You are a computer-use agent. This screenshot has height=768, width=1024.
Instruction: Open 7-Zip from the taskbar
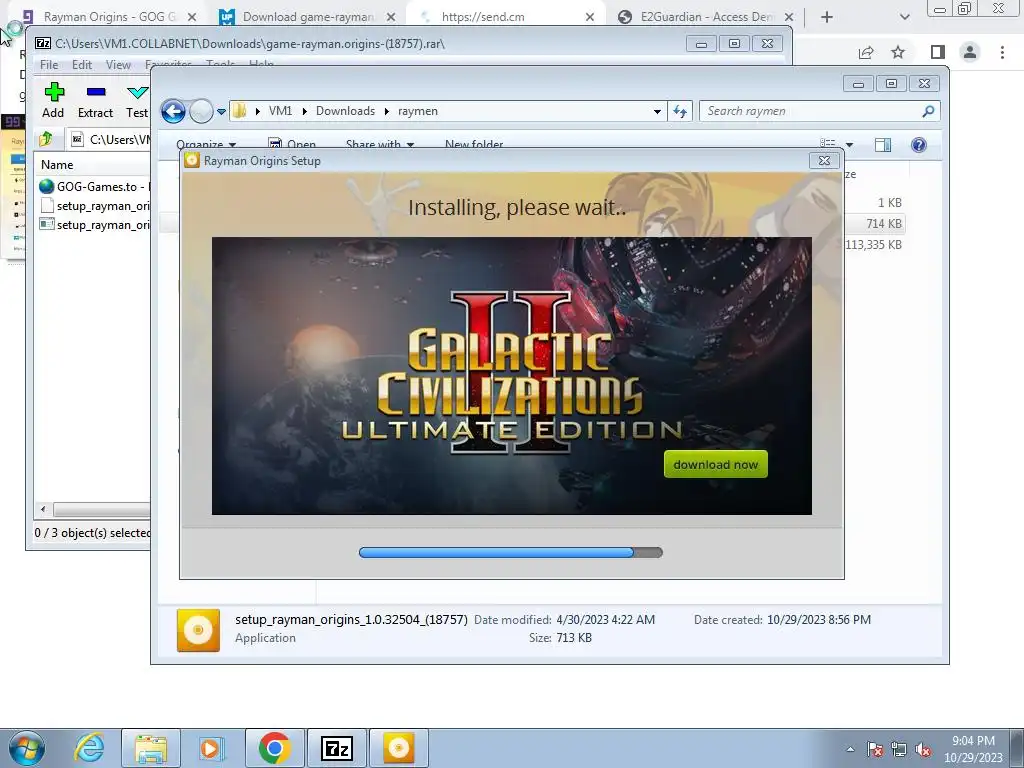pyautogui.click(x=336, y=748)
